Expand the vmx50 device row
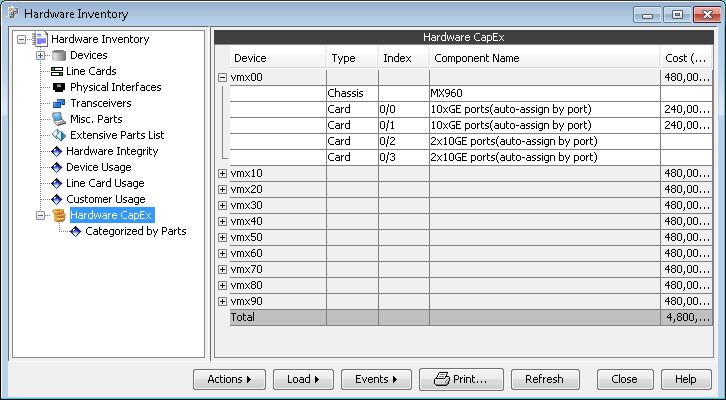The width and height of the screenshot is (726, 400). click(222, 237)
